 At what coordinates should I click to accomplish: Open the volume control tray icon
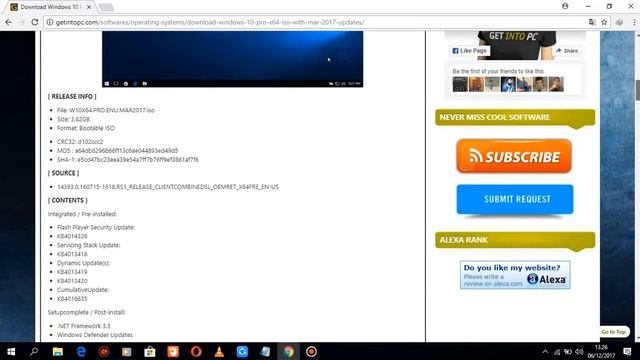pos(579,351)
